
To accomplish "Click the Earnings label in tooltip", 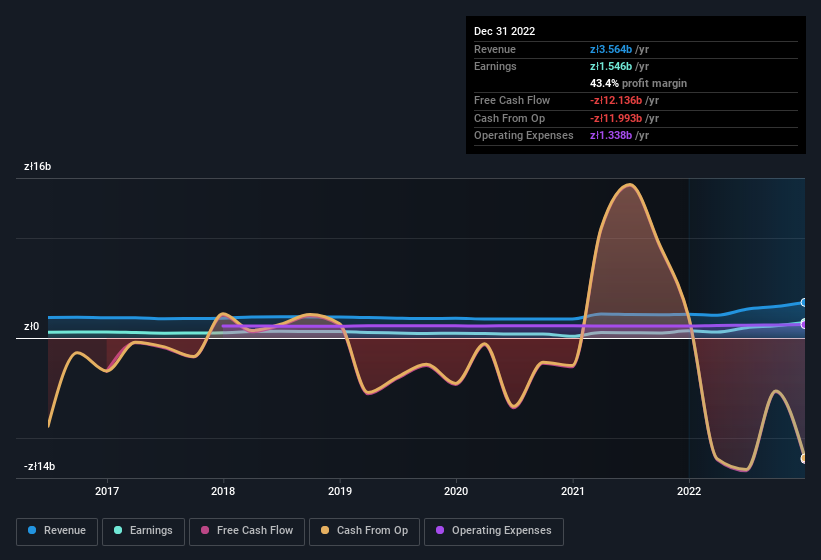I will point(495,66).
